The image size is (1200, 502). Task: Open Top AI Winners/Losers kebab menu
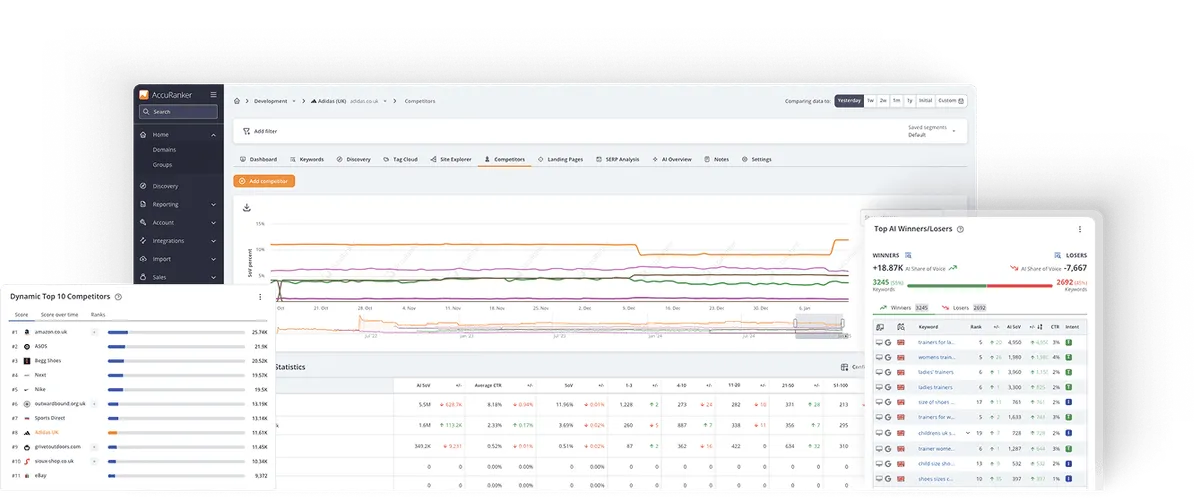click(x=1080, y=229)
